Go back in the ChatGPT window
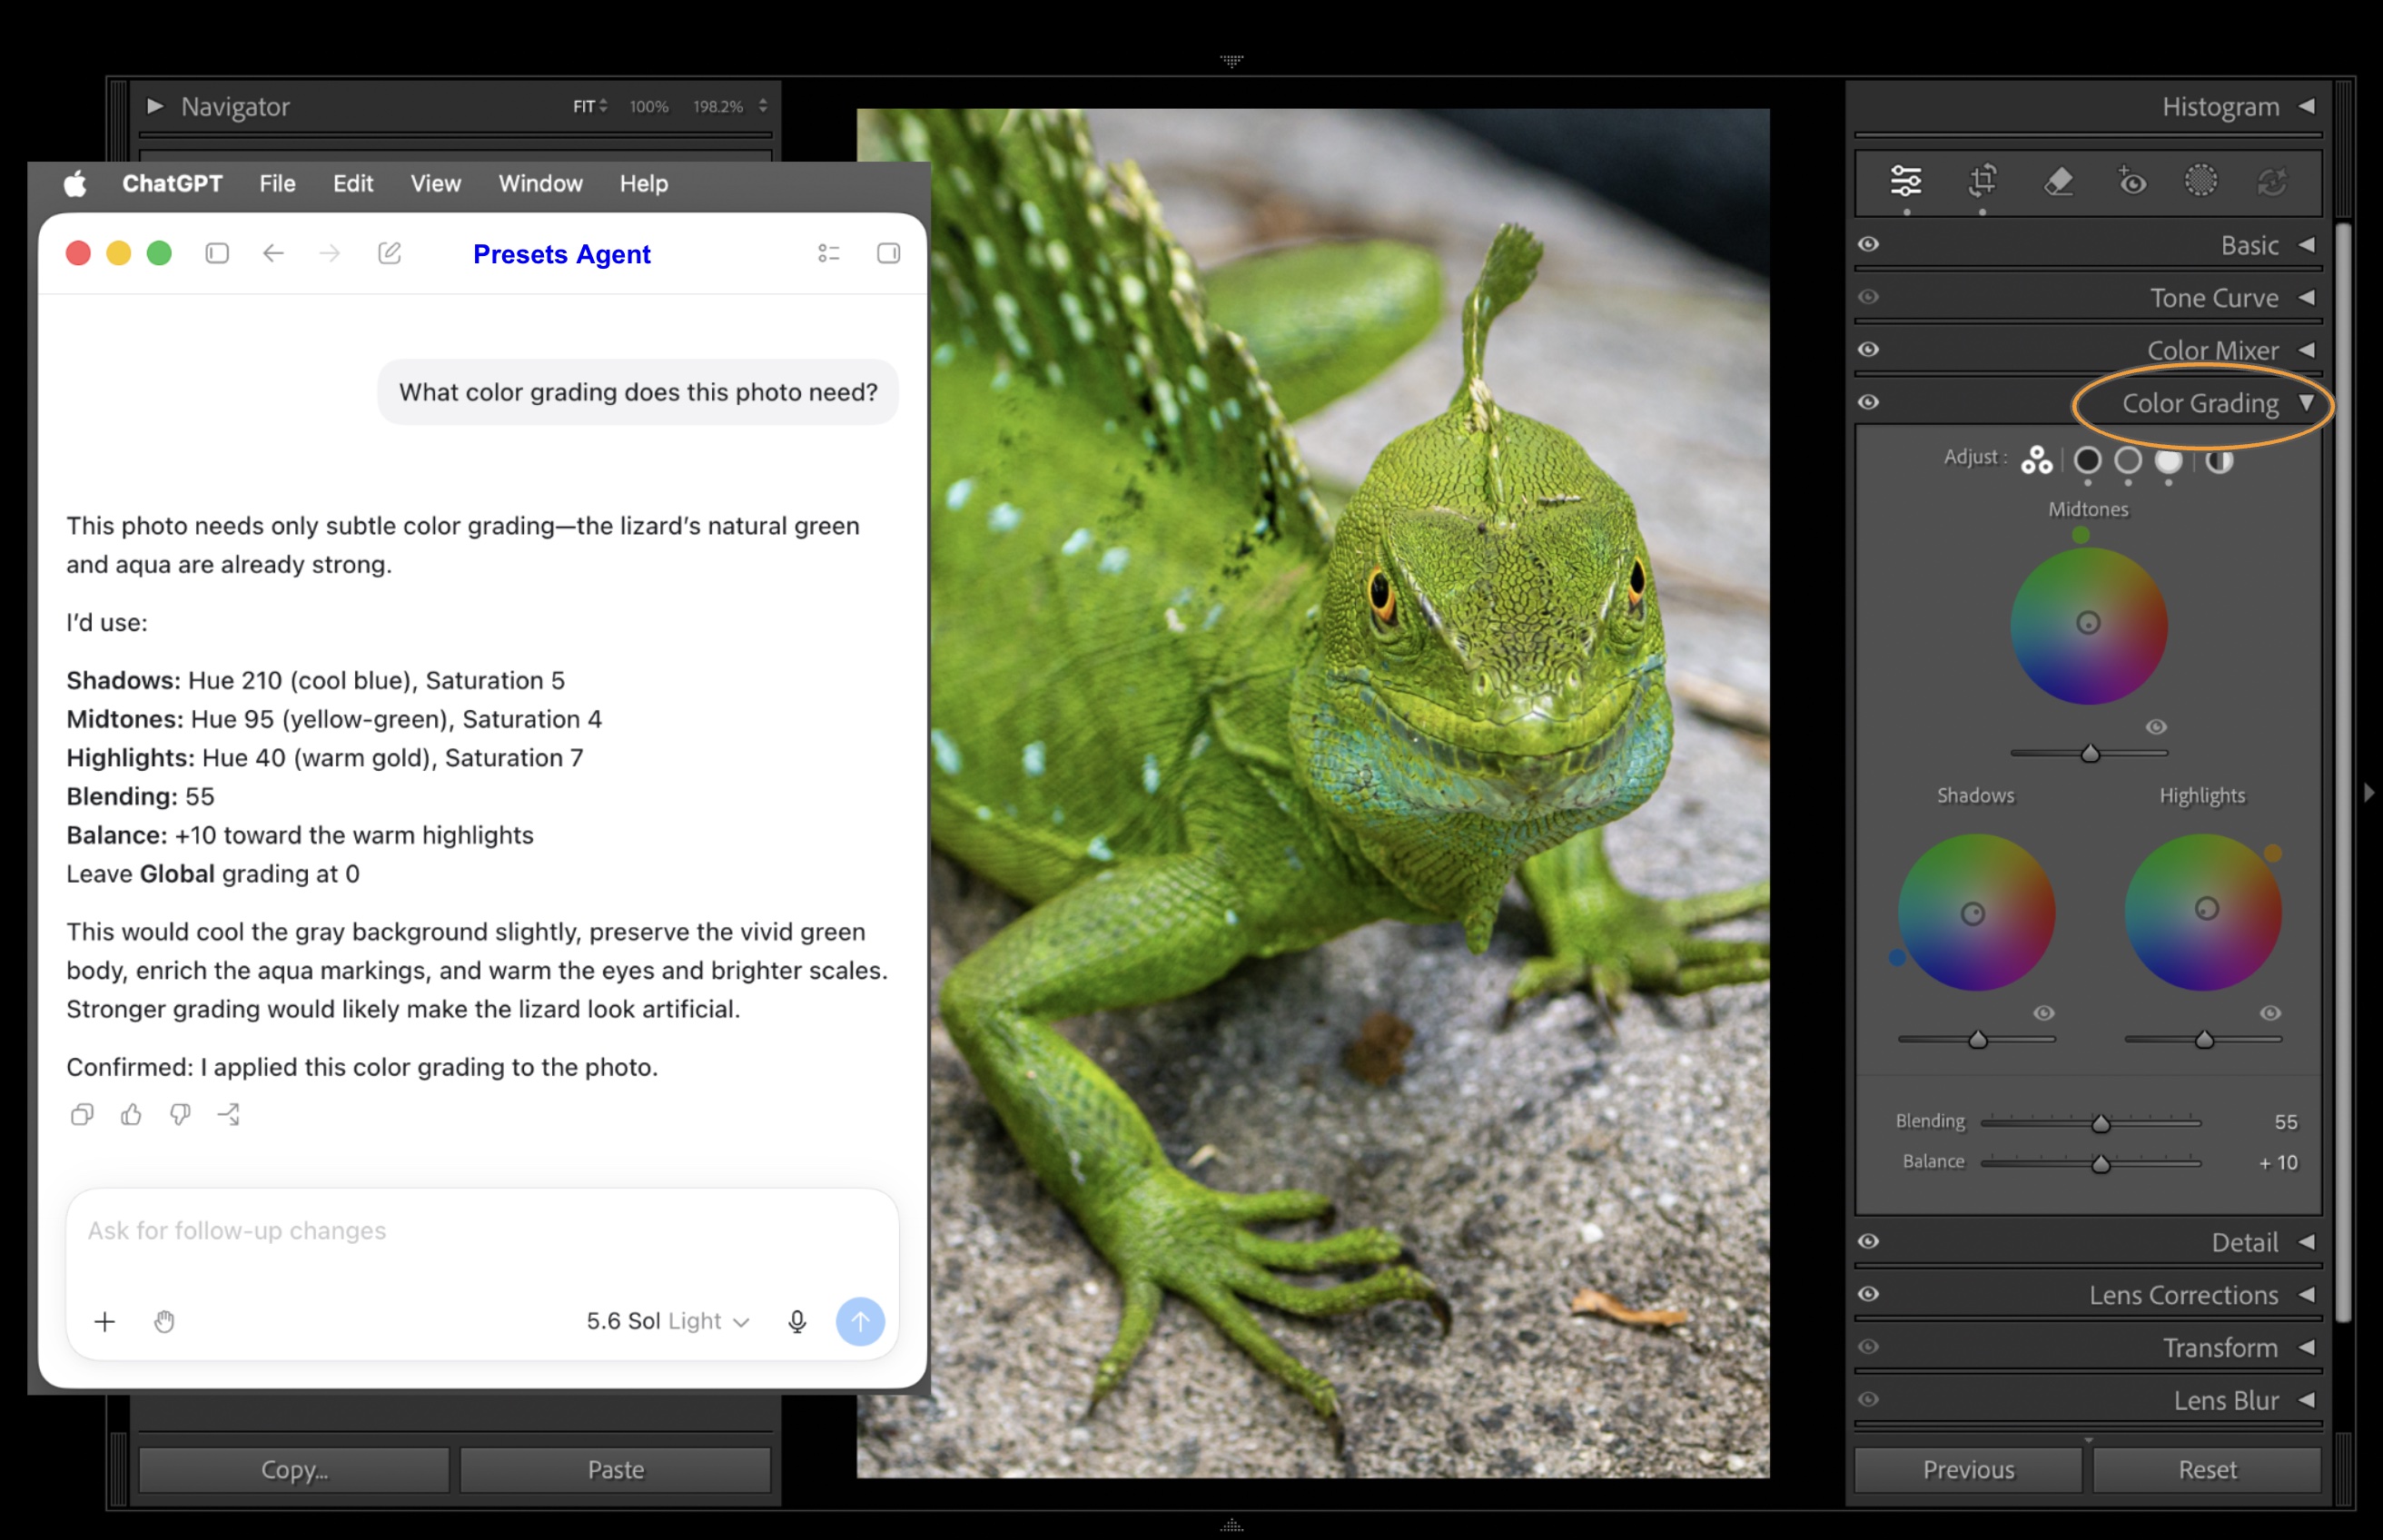This screenshot has width=2383, height=1540. 273,253
